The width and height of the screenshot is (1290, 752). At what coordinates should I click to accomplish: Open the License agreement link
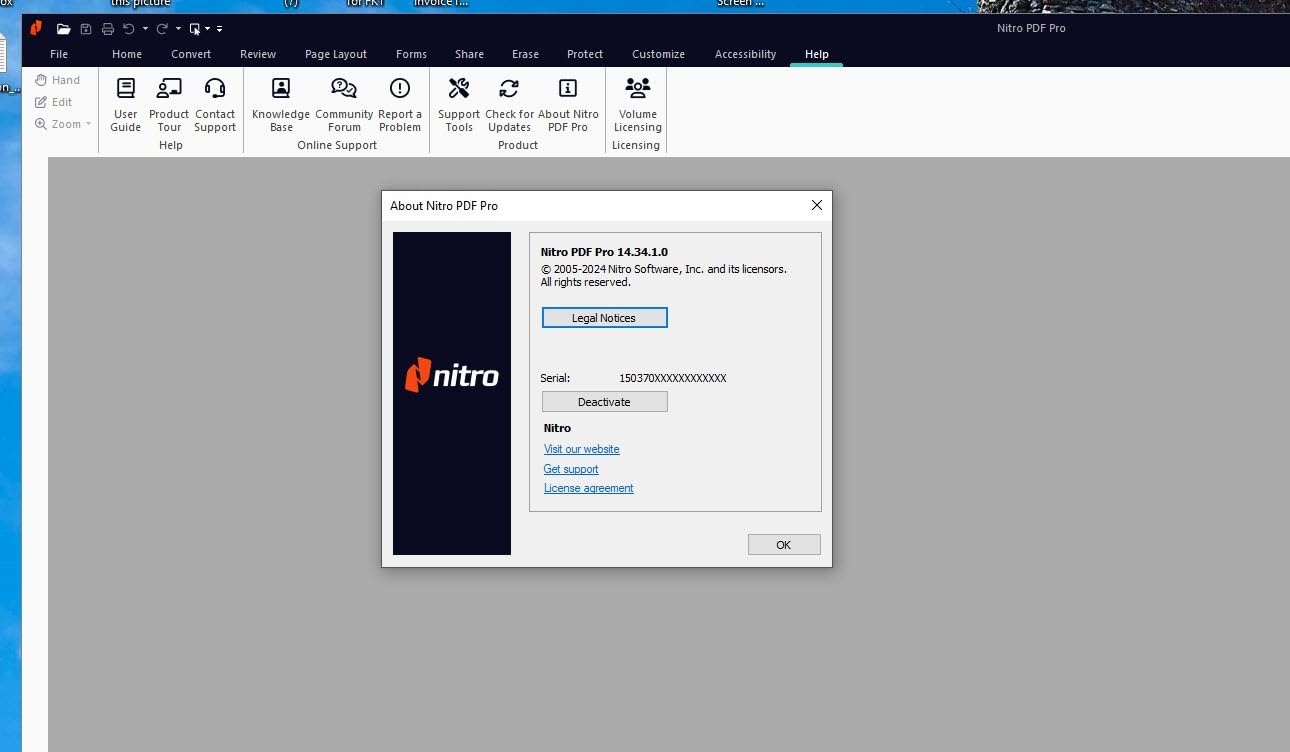[588, 488]
